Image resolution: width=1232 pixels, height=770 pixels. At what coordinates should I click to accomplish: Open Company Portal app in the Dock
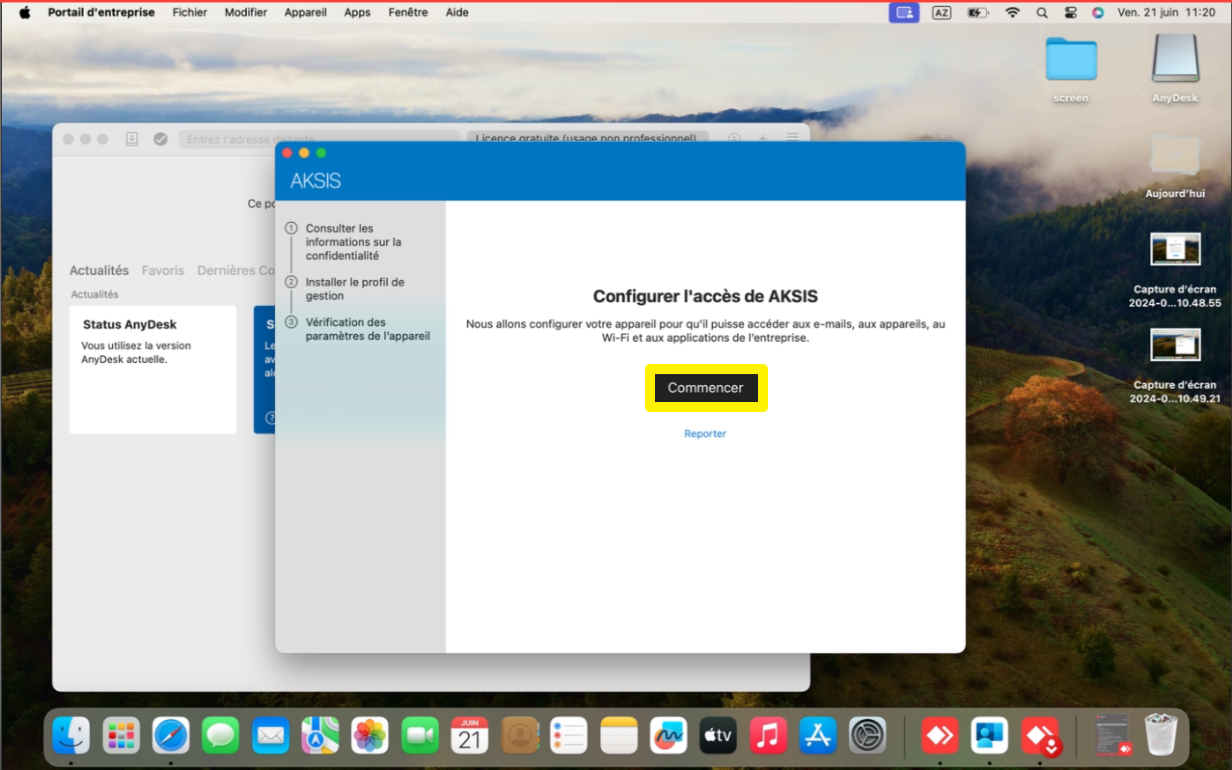(x=990, y=736)
